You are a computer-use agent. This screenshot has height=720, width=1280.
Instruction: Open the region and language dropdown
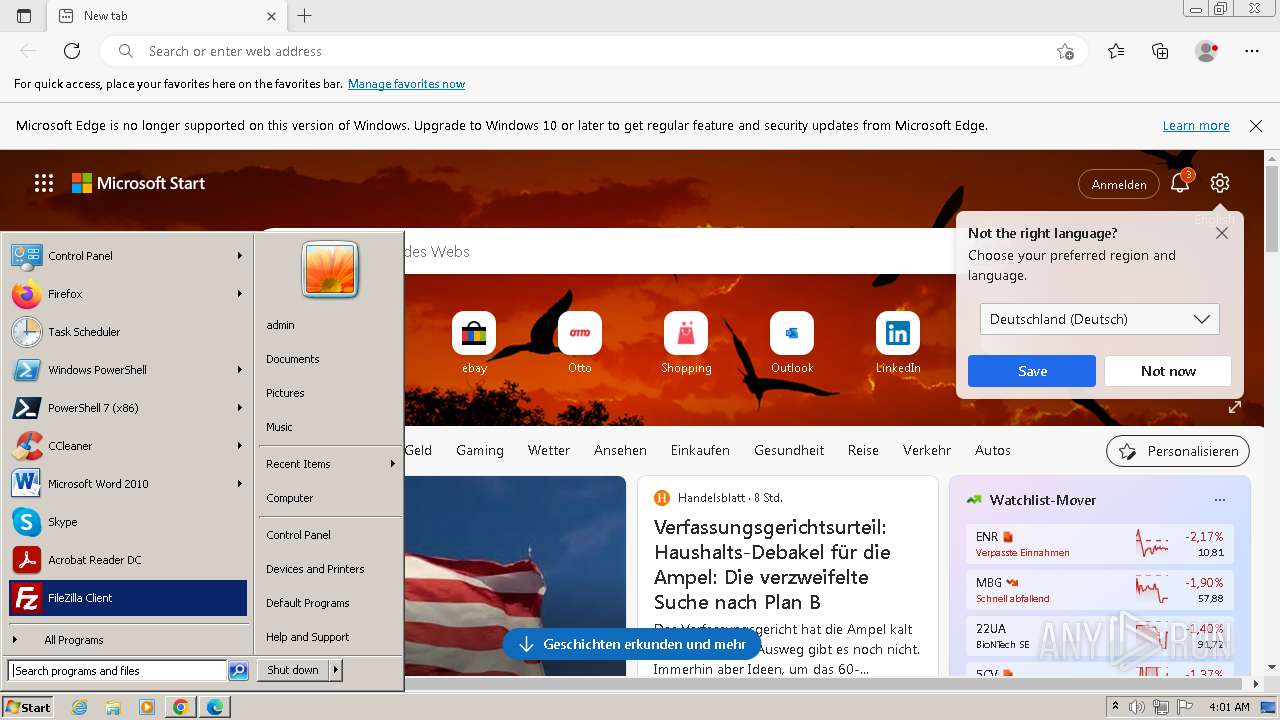pyautogui.click(x=1099, y=319)
